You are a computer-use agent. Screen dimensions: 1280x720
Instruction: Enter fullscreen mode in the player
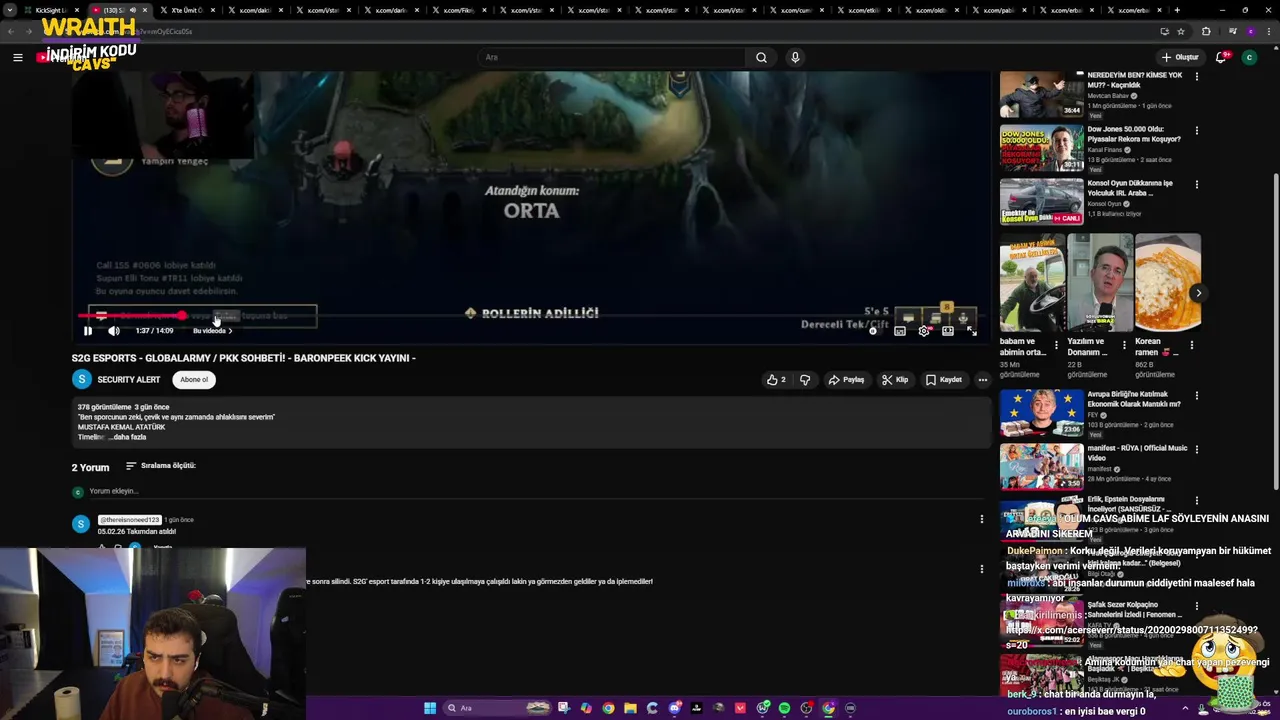tap(971, 331)
